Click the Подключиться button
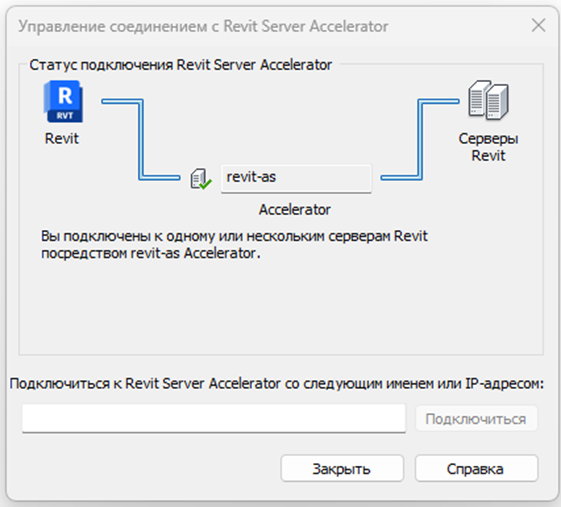Image resolution: width=561 pixels, height=507 pixels. coord(476,418)
